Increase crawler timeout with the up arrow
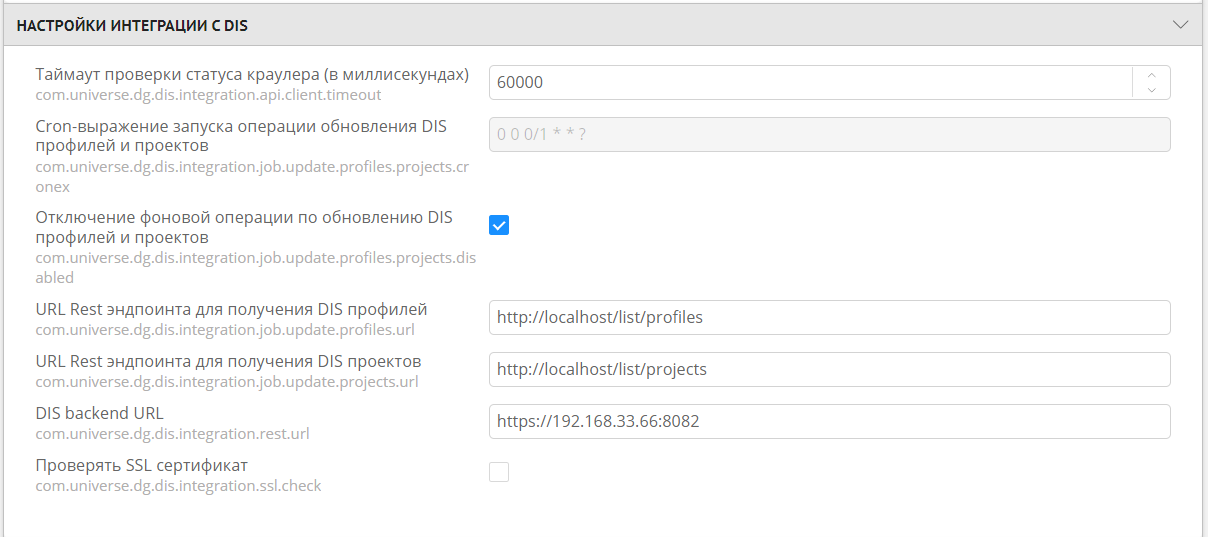 coord(1151,75)
